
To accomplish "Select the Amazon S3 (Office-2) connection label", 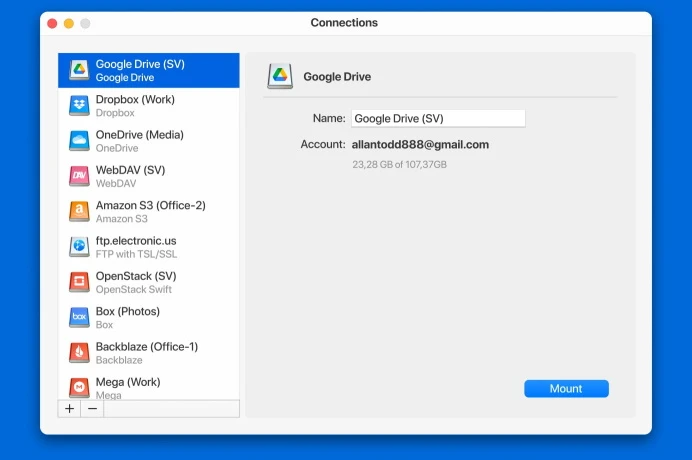I will tap(150, 205).
